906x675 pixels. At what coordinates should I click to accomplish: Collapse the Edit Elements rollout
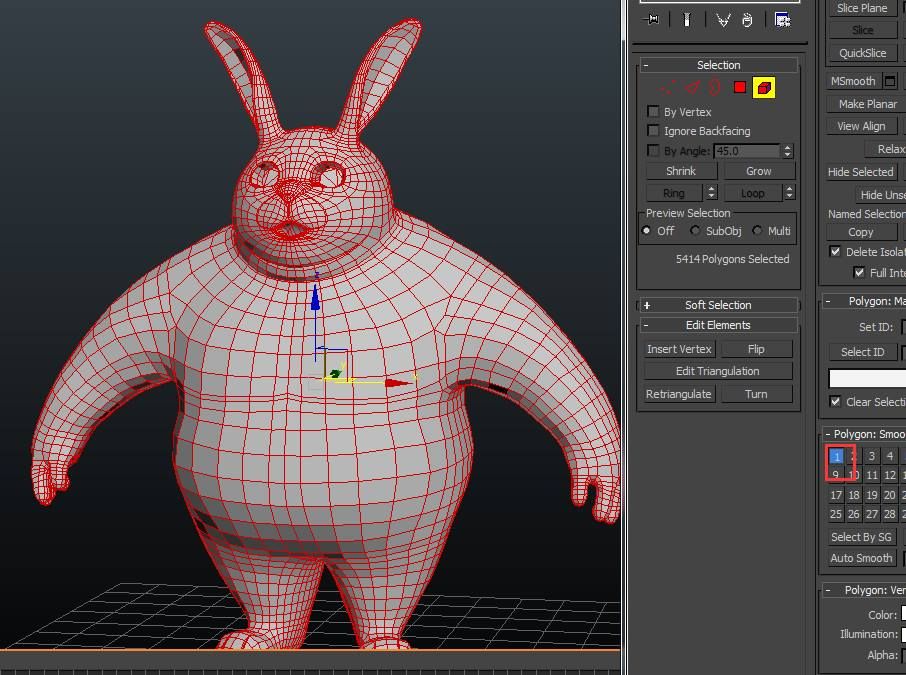(x=718, y=325)
